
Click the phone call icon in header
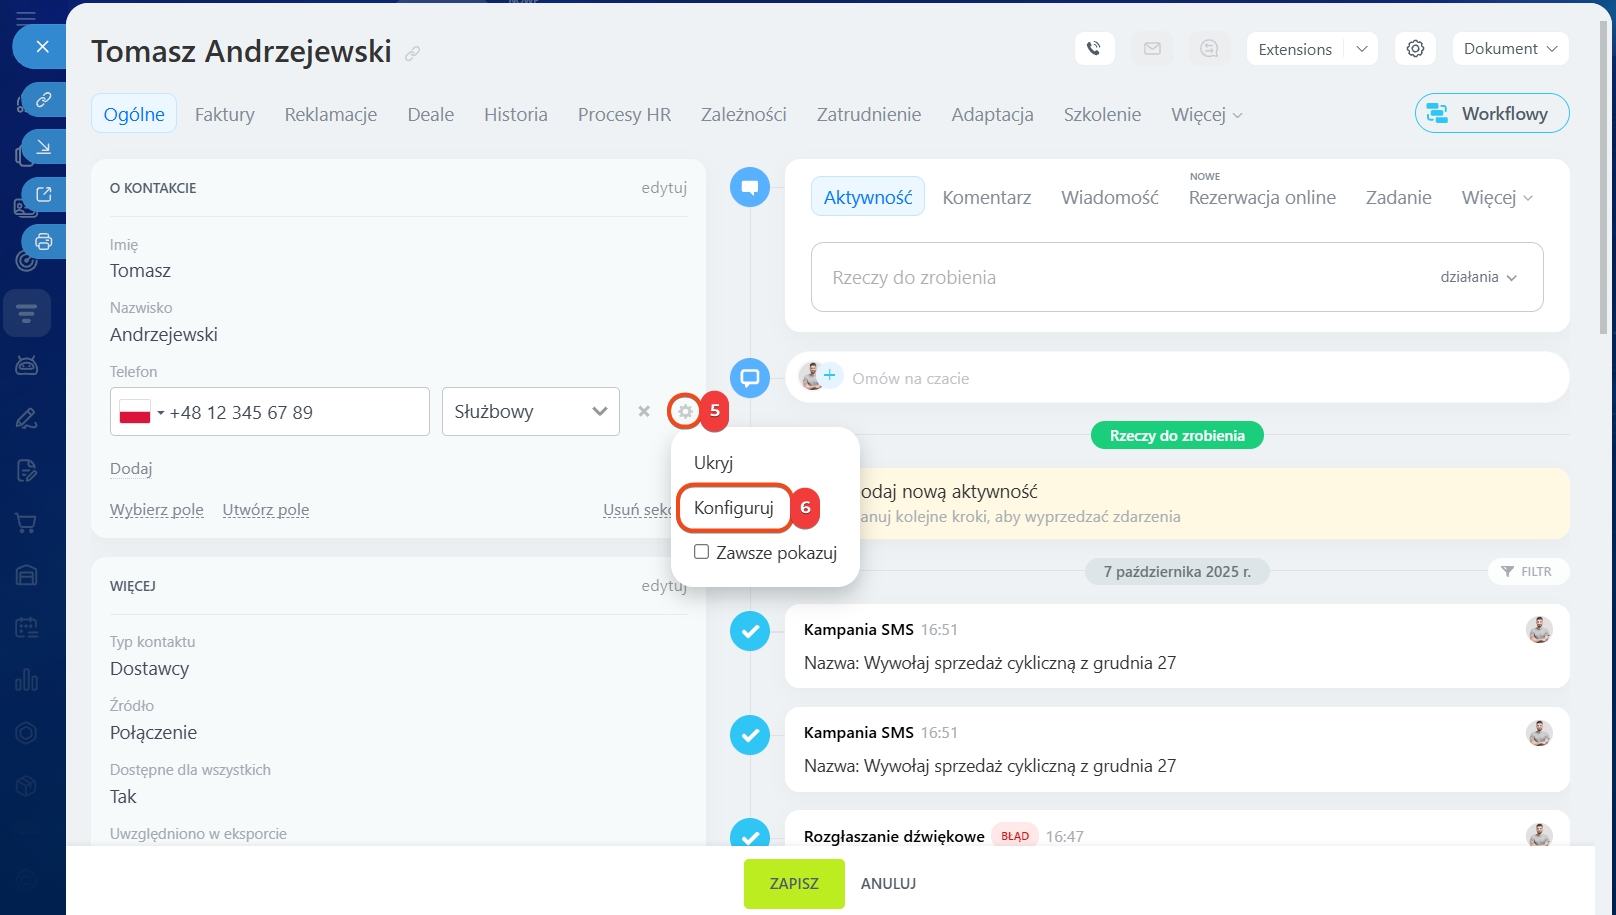pyautogui.click(x=1094, y=49)
